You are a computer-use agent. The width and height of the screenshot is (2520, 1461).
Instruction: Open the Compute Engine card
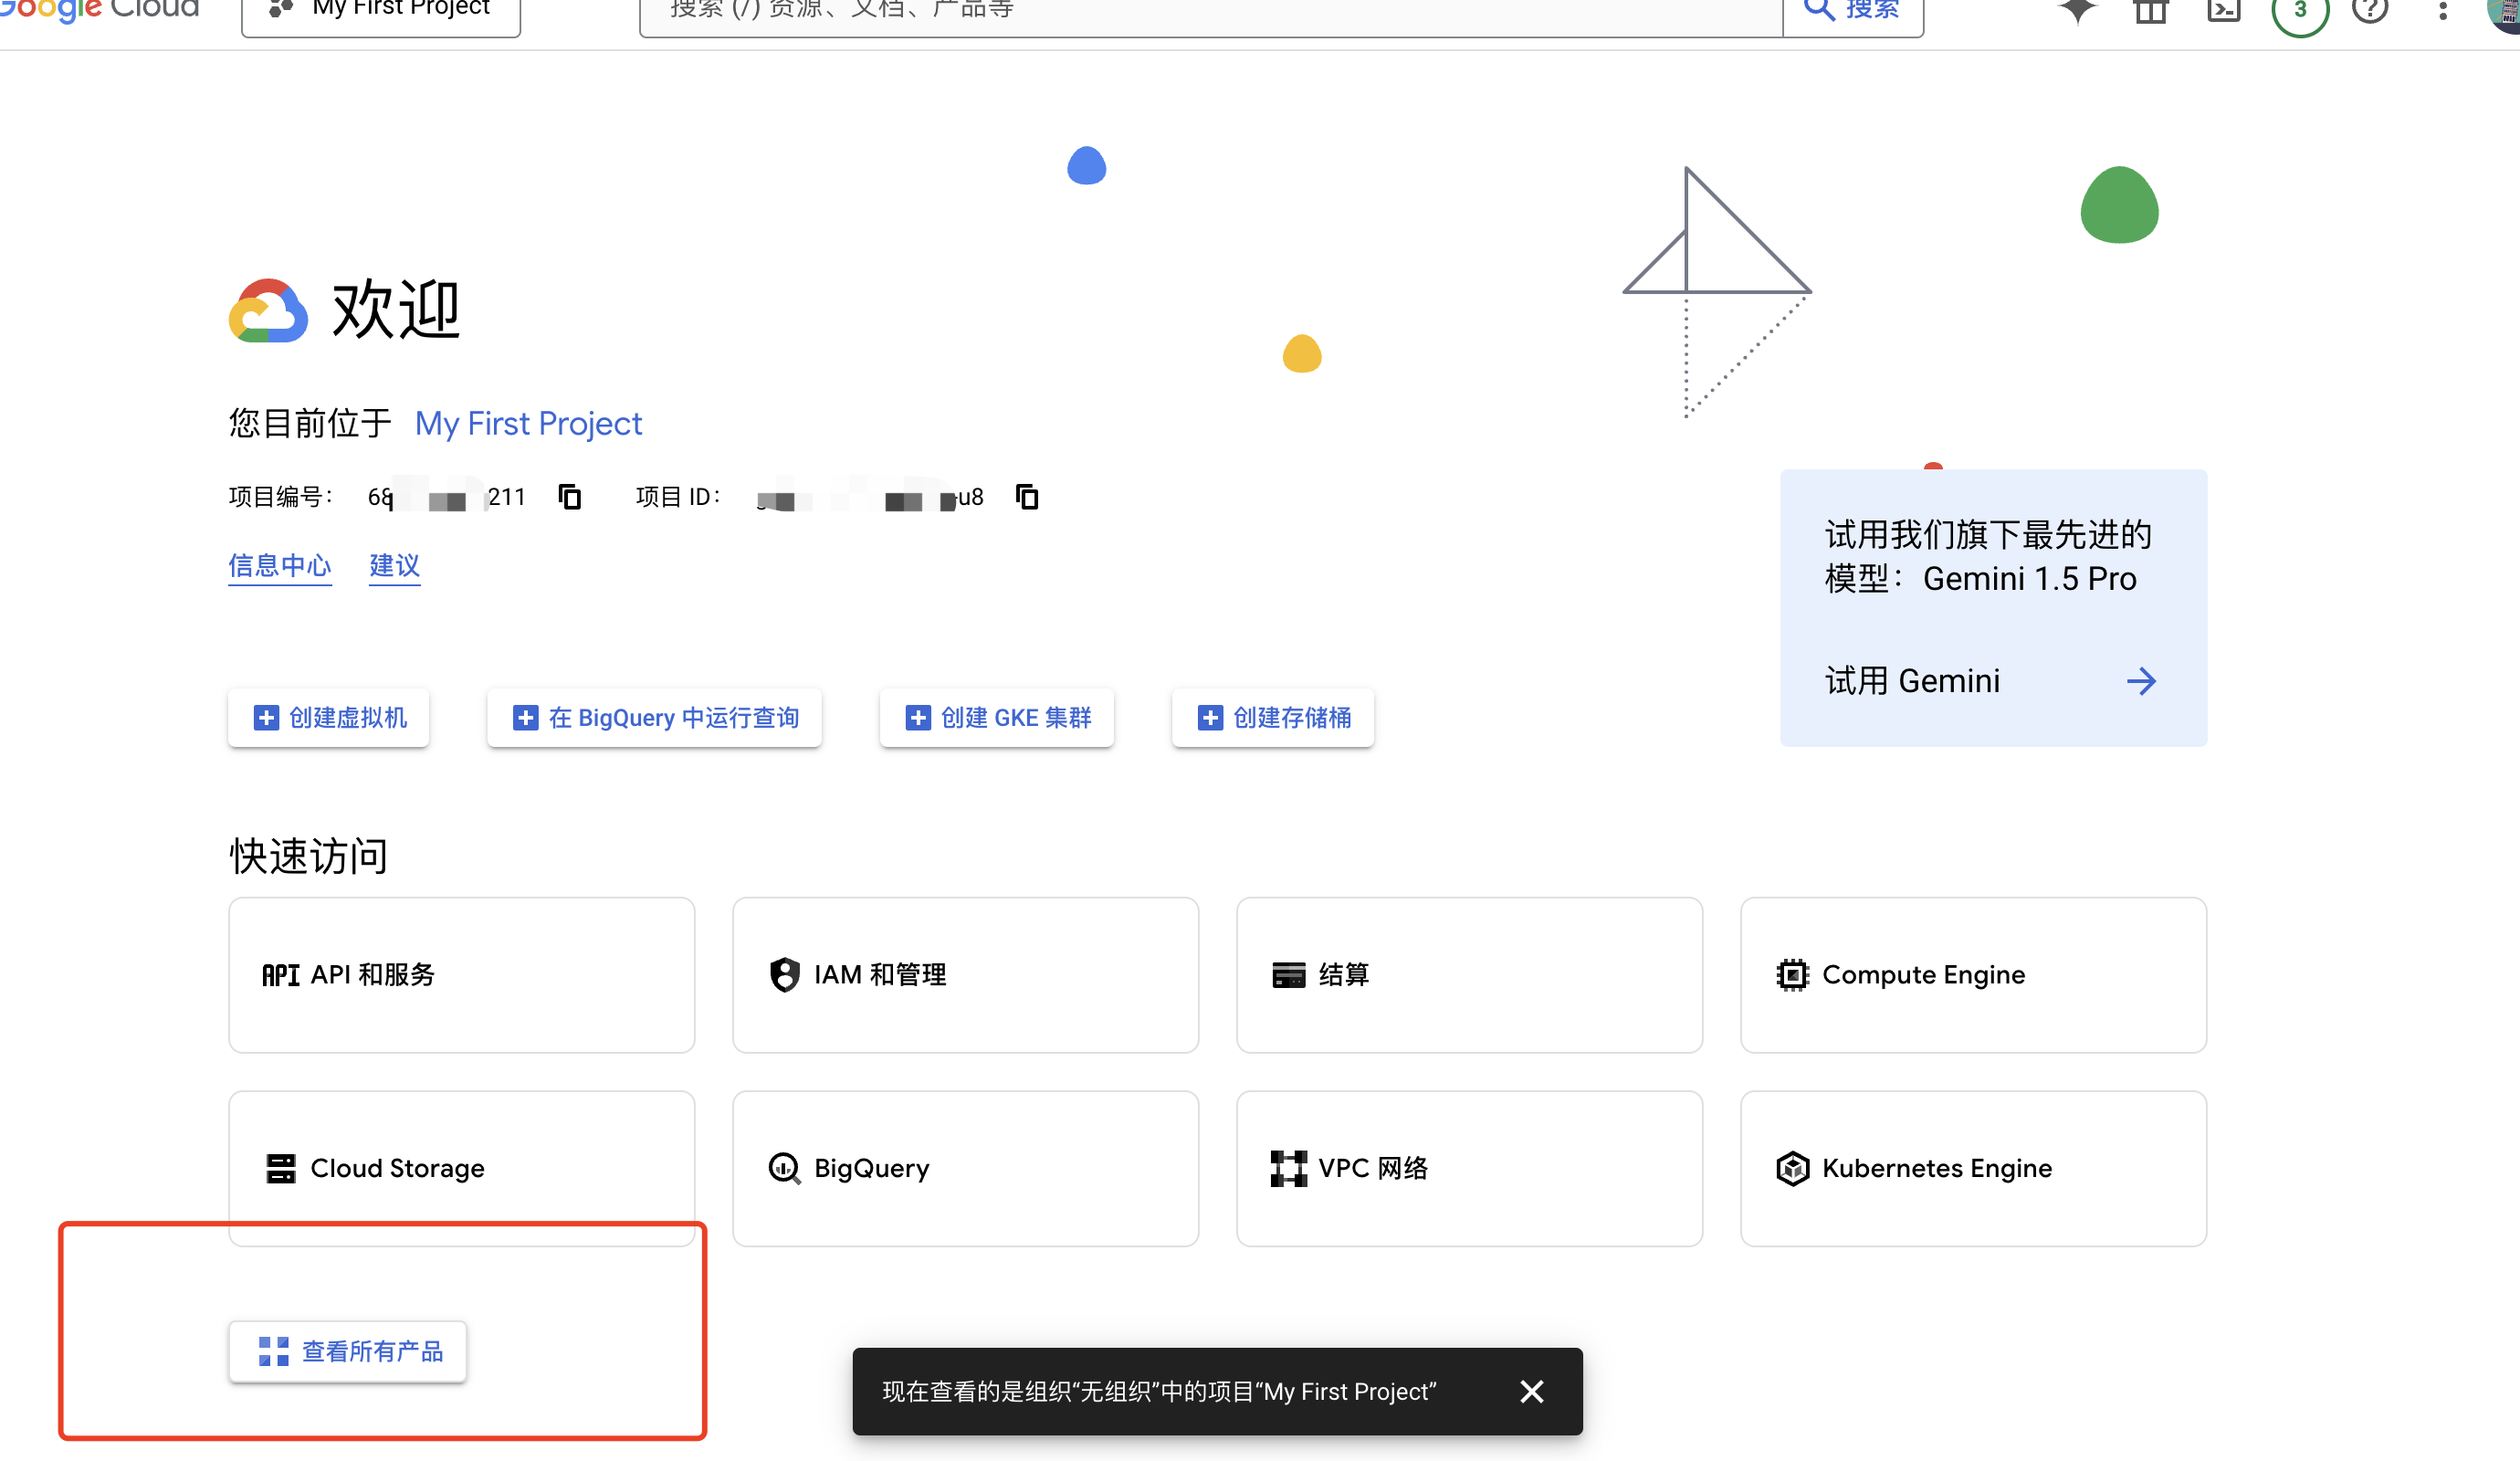point(1973,975)
